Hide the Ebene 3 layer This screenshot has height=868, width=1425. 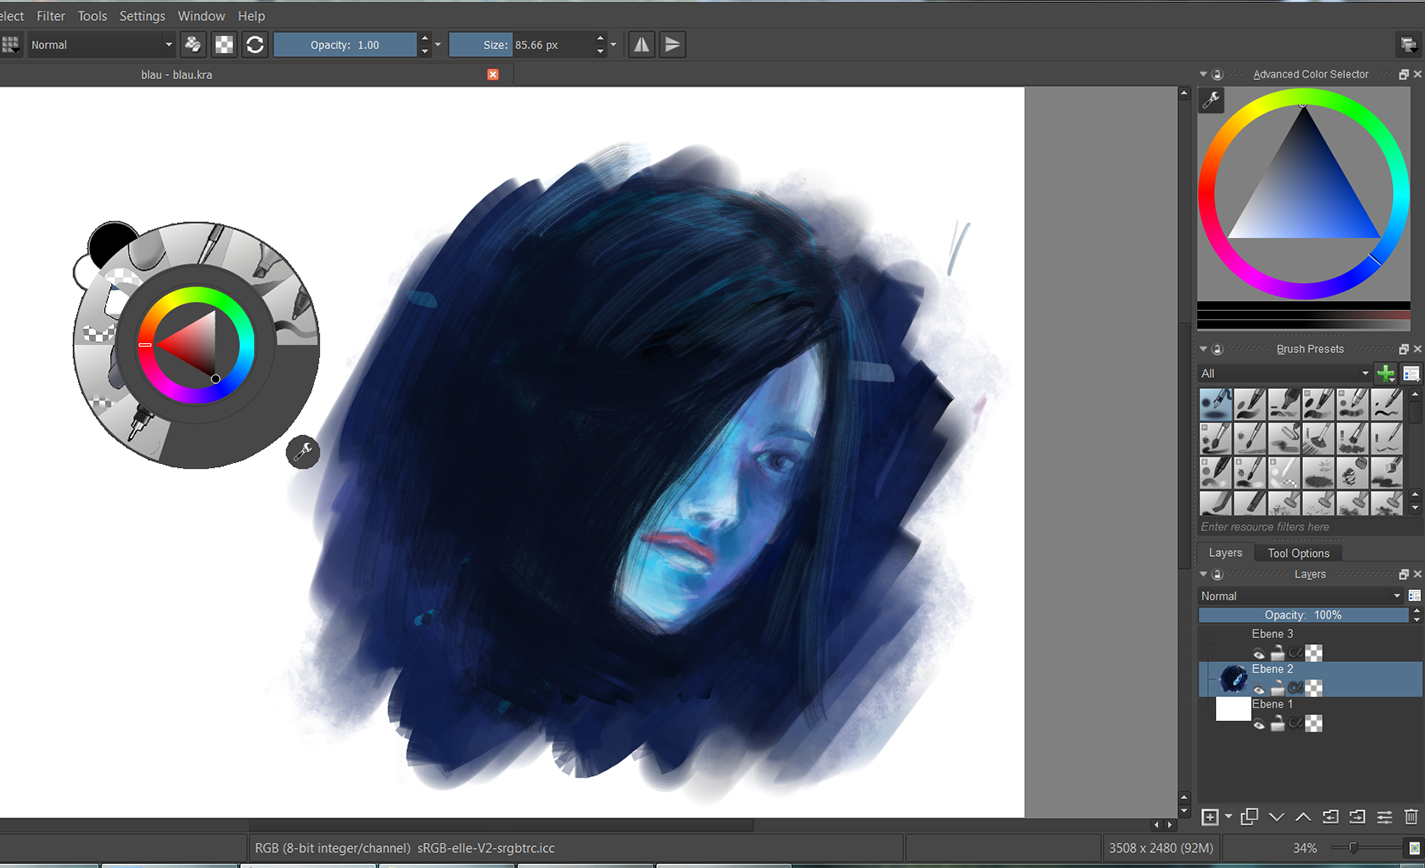pos(1259,654)
